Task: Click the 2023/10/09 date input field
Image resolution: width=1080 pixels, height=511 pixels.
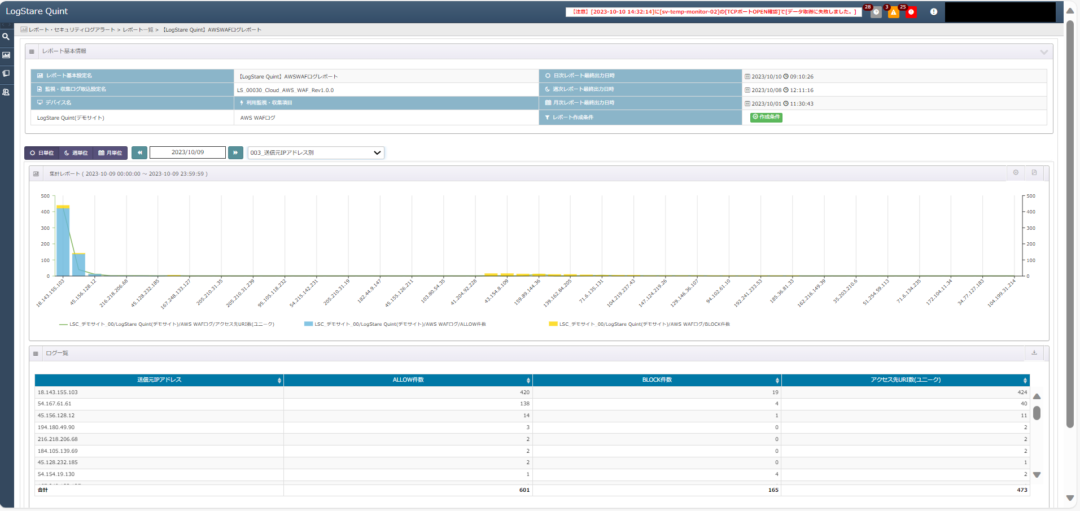Action: click(187, 152)
